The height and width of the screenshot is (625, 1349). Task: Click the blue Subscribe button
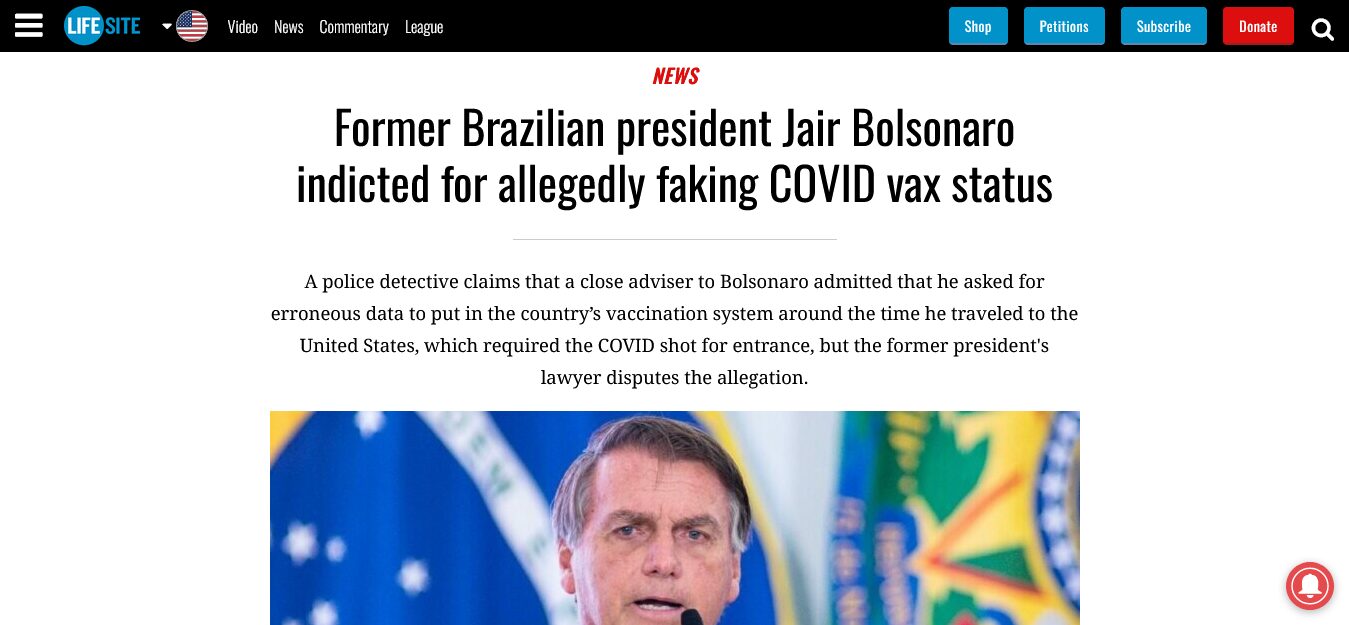(1164, 26)
